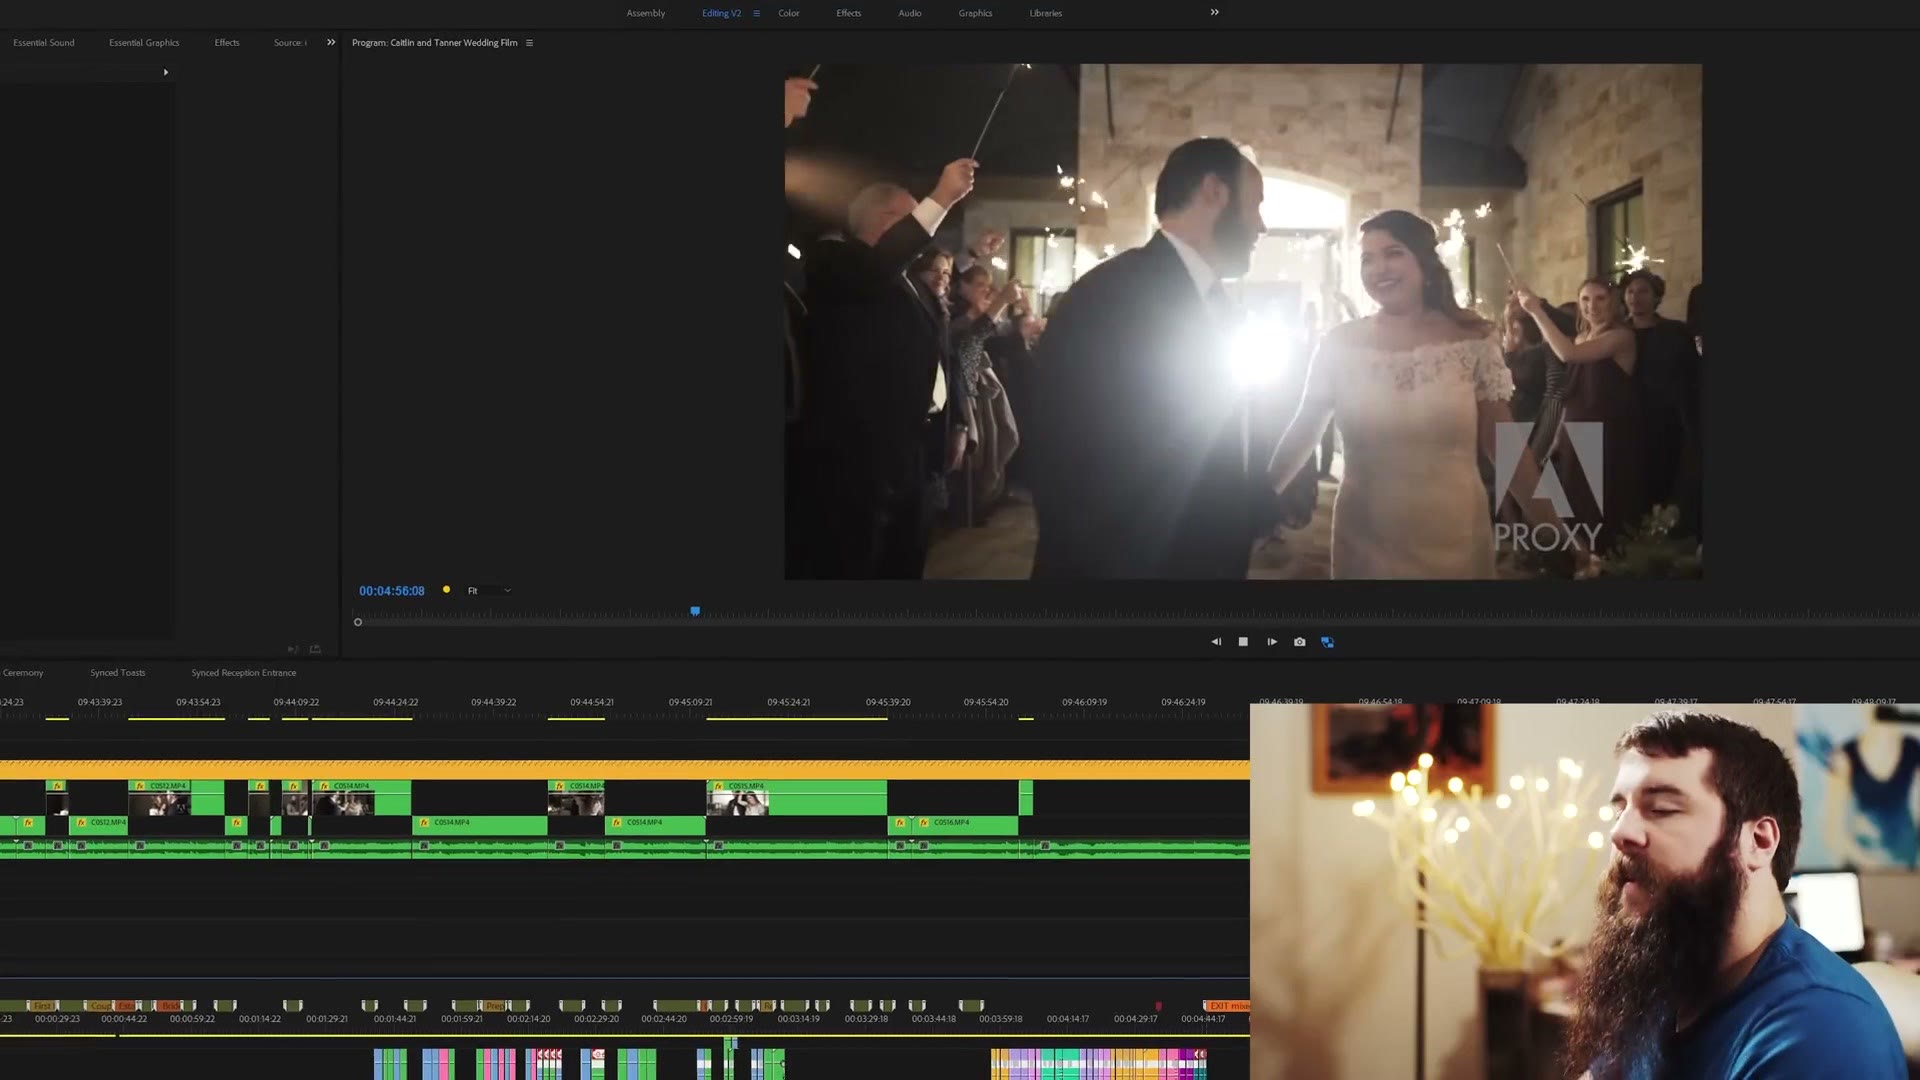Click the Program monitor video preview

pyautogui.click(x=1243, y=322)
